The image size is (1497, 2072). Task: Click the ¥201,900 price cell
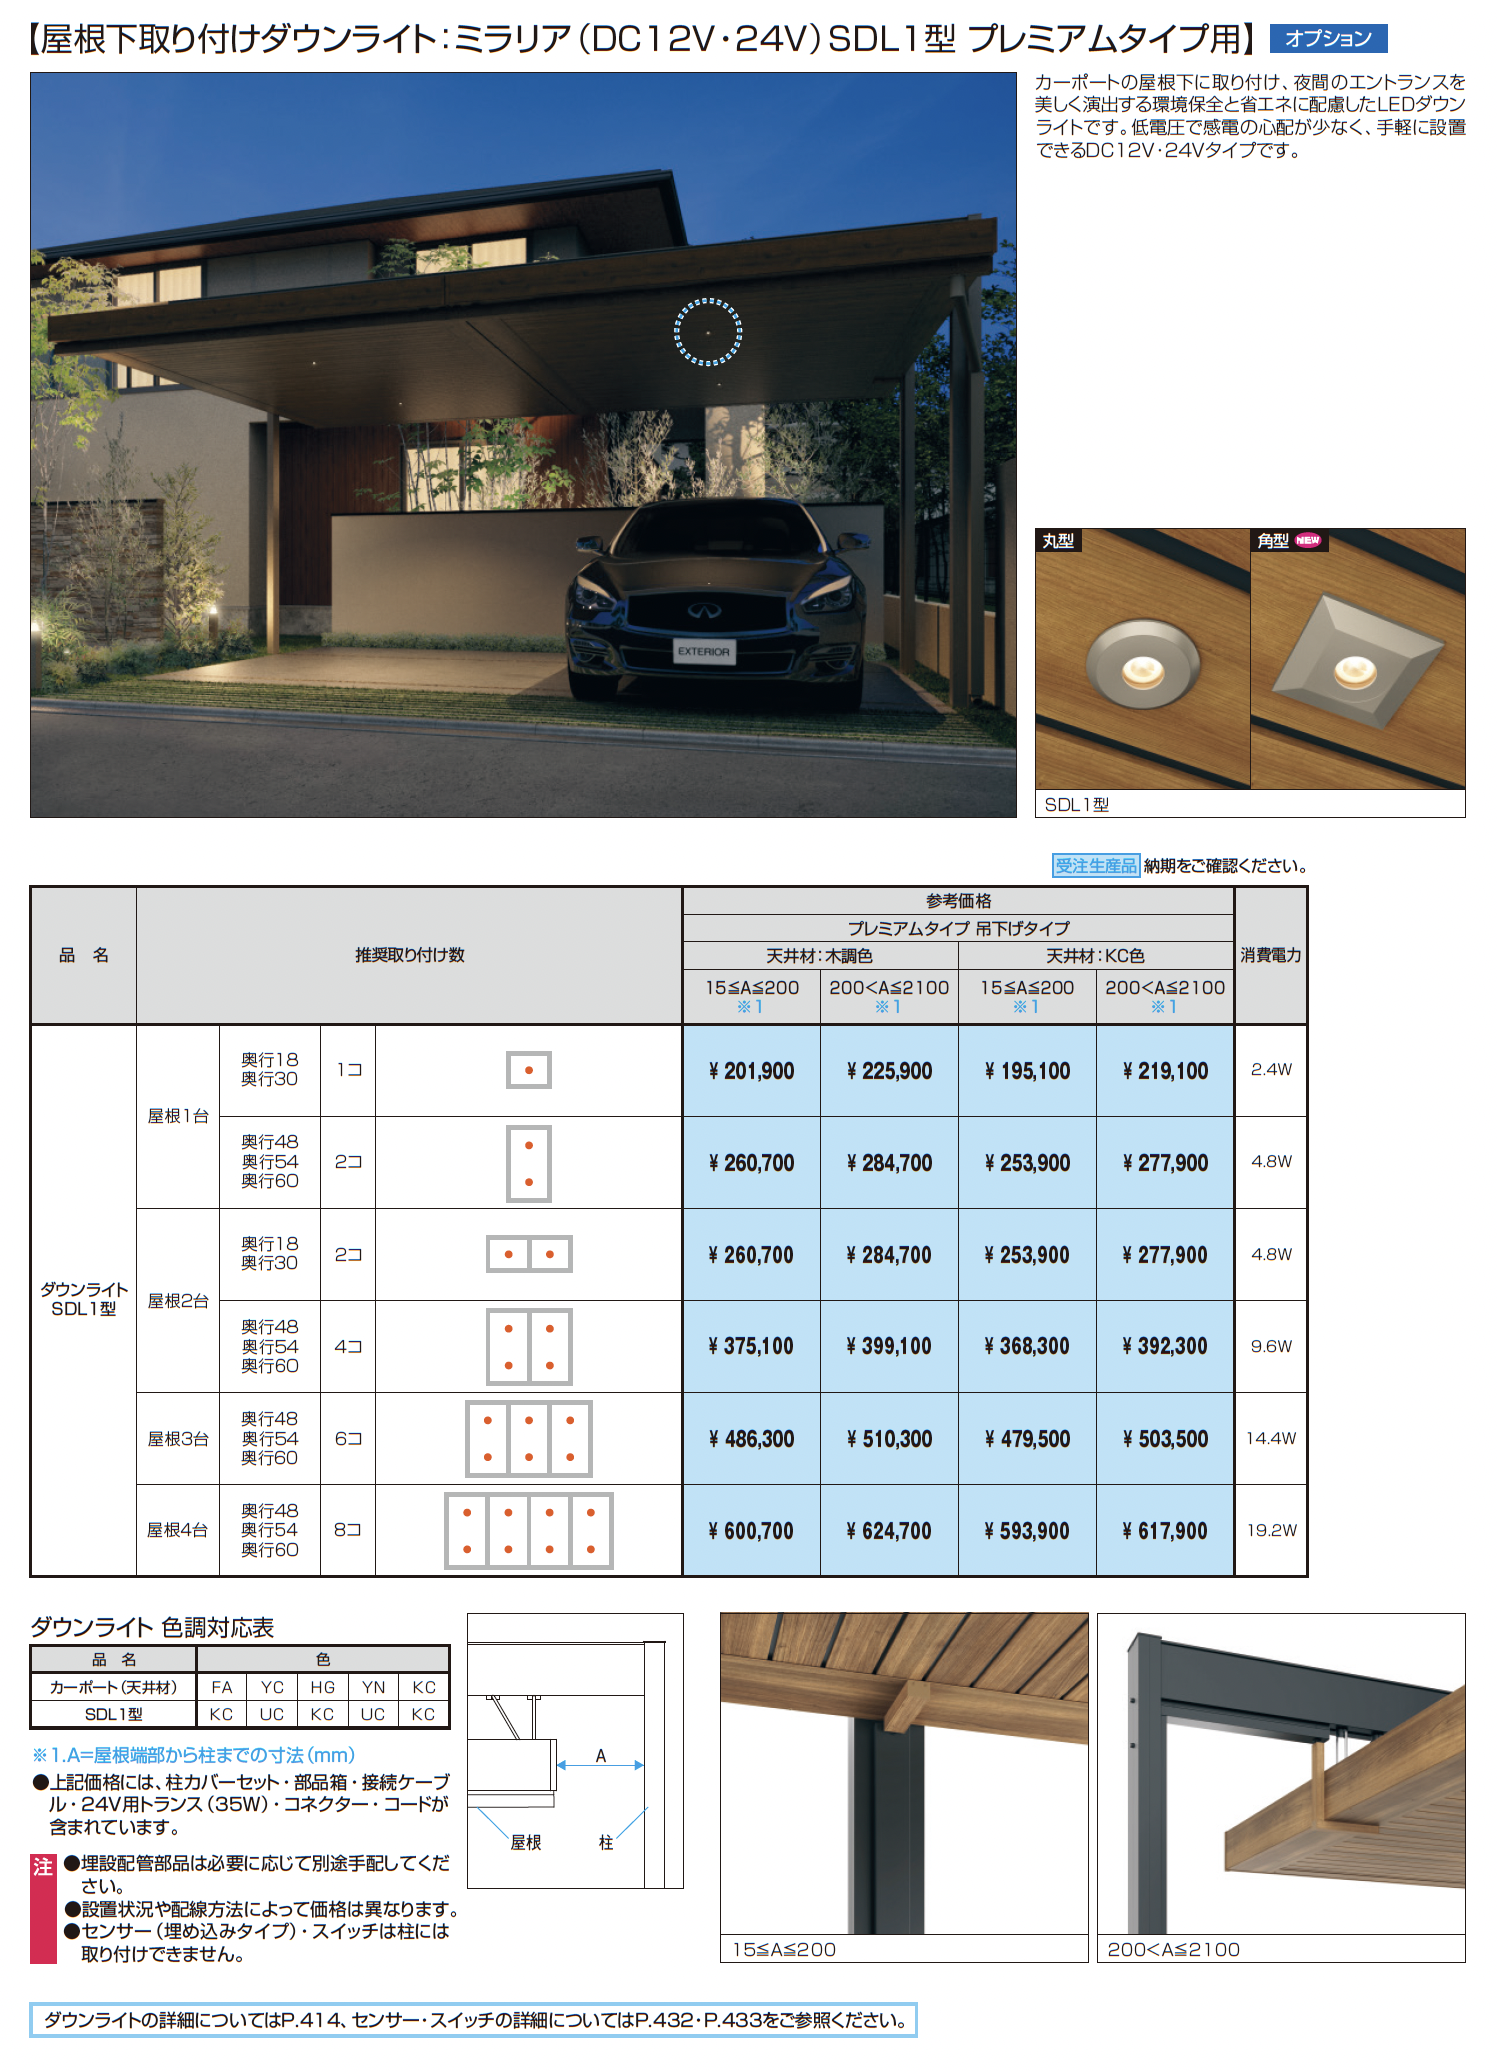coord(751,1071)
